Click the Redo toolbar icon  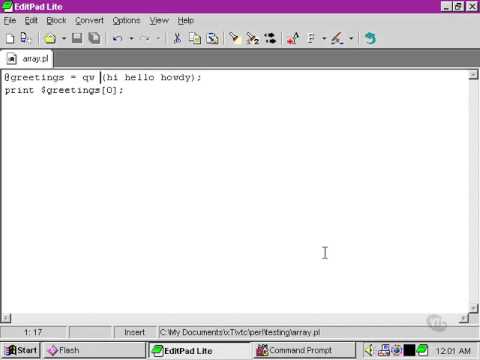coord(145,39)
